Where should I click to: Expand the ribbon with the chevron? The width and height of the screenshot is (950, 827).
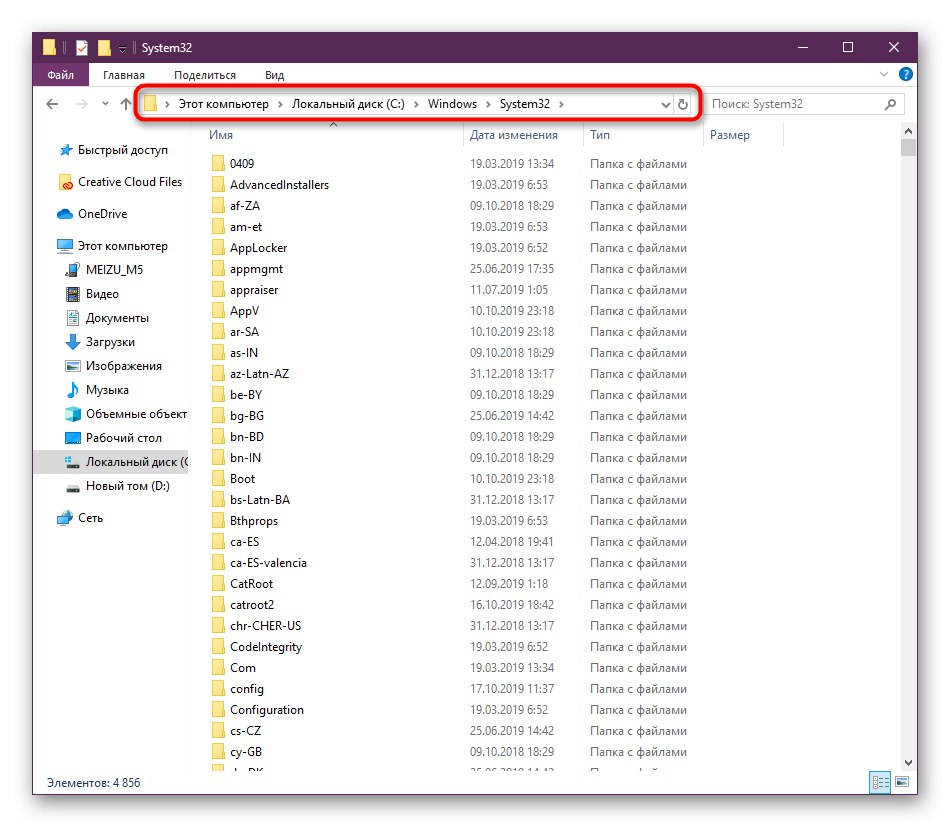pyautogui.click(x=884, y=75)
